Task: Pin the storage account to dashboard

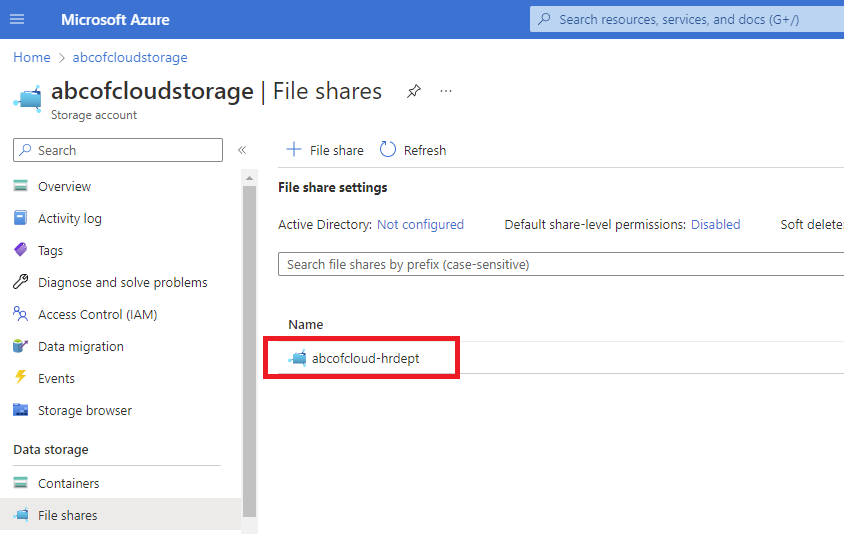Action: pos(414,91)
